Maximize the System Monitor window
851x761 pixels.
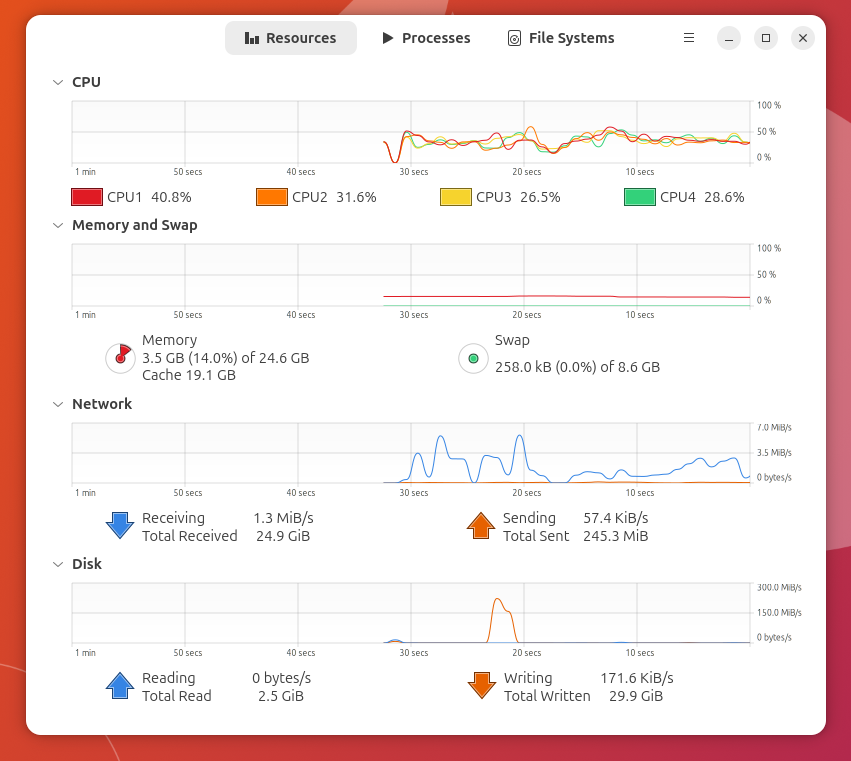pyautogui.click(x=766, y=38)
